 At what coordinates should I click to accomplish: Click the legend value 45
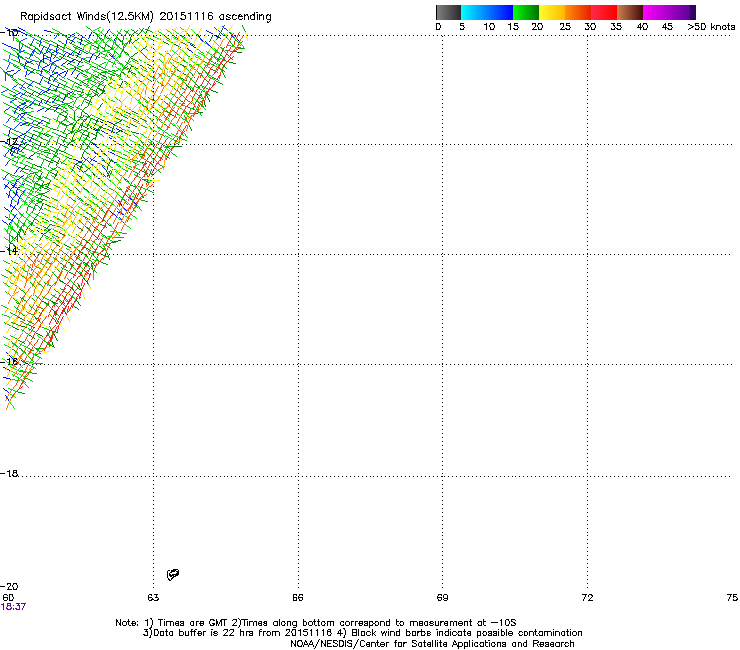point(667,27)
